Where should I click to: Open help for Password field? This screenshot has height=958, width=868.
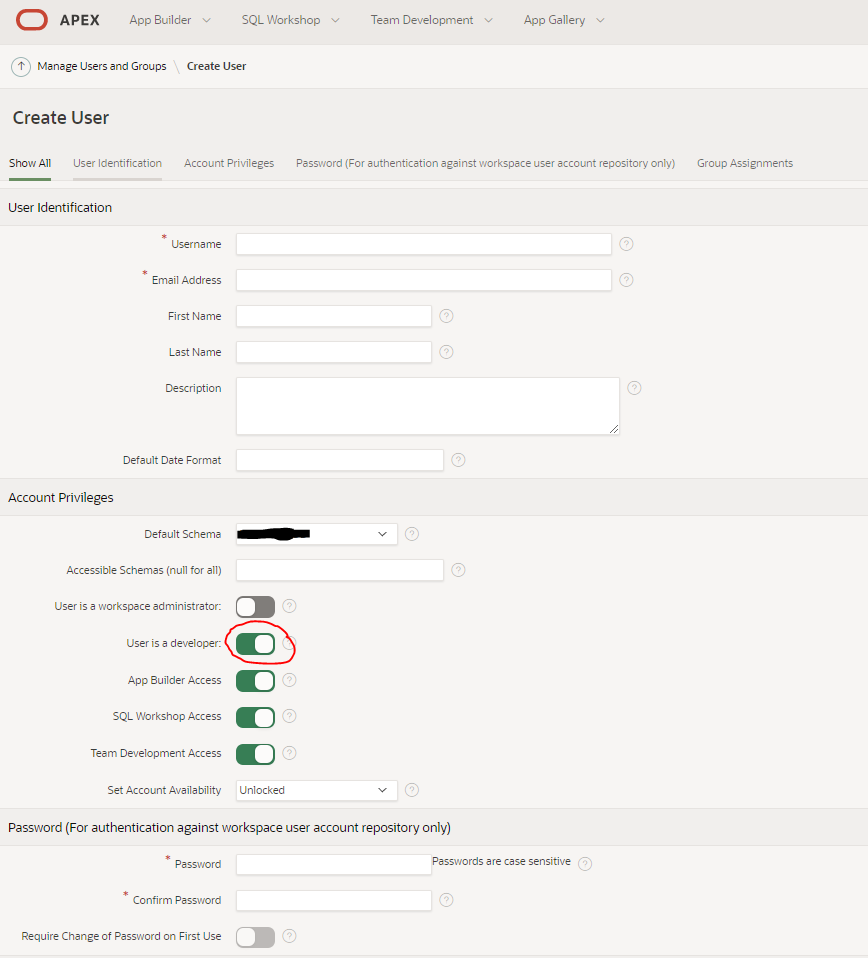tap(585, 863)
